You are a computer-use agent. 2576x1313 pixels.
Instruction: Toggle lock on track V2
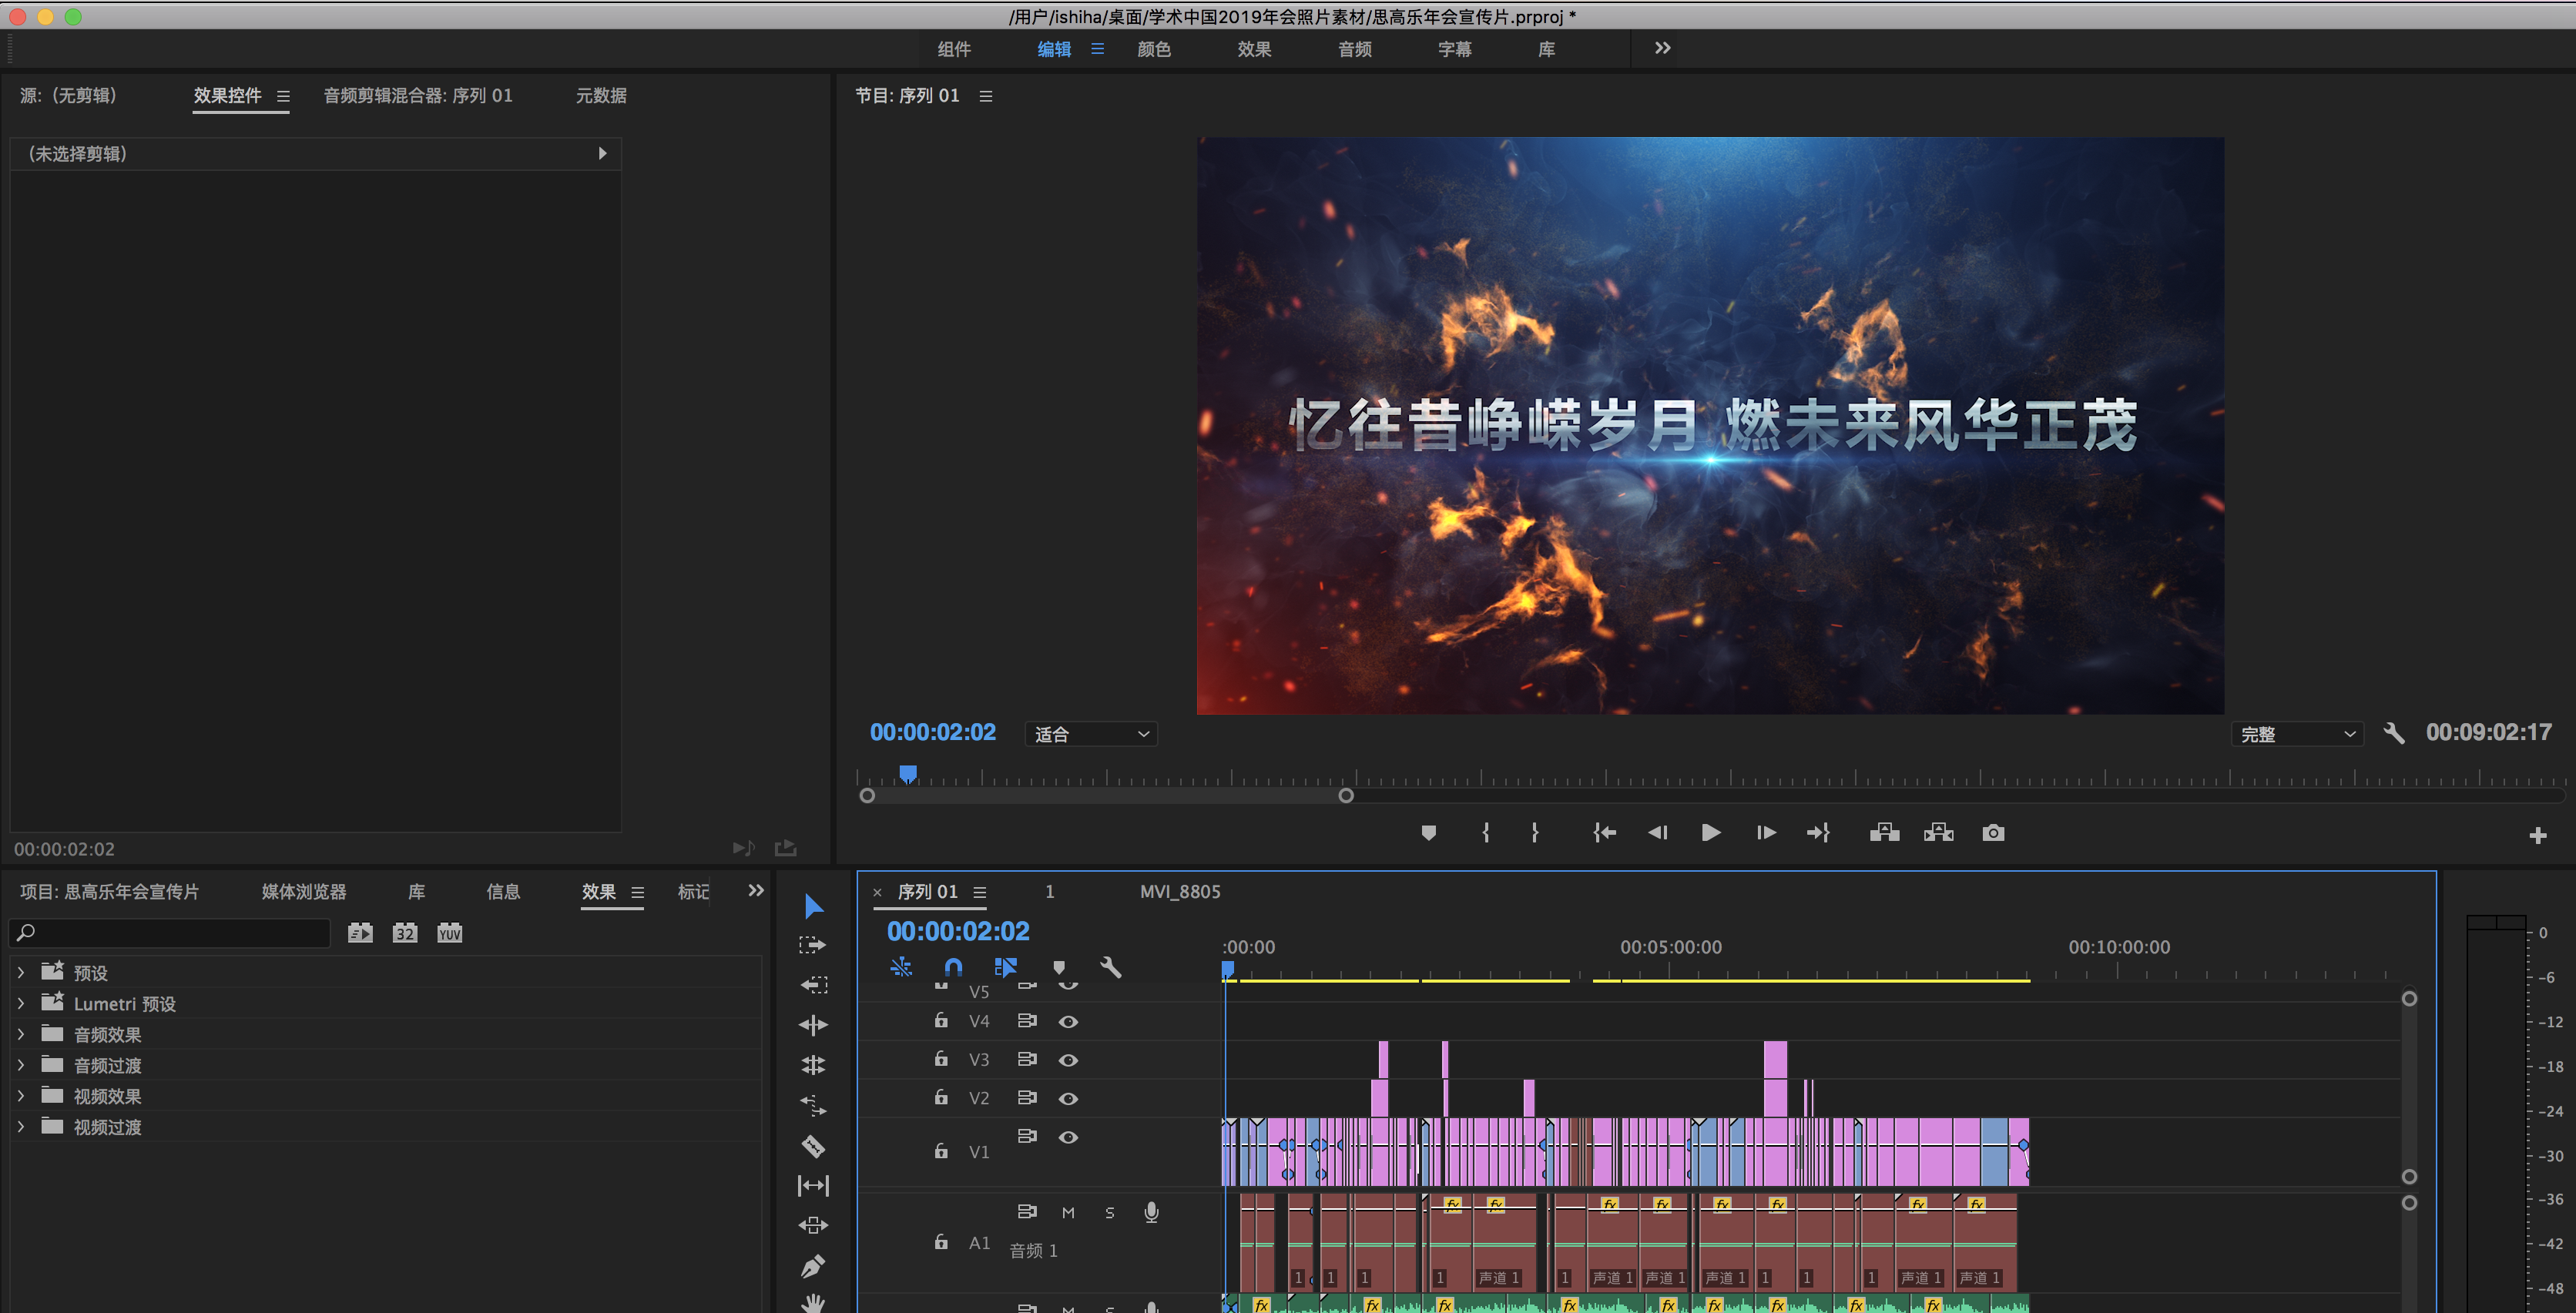point(941,1098)
